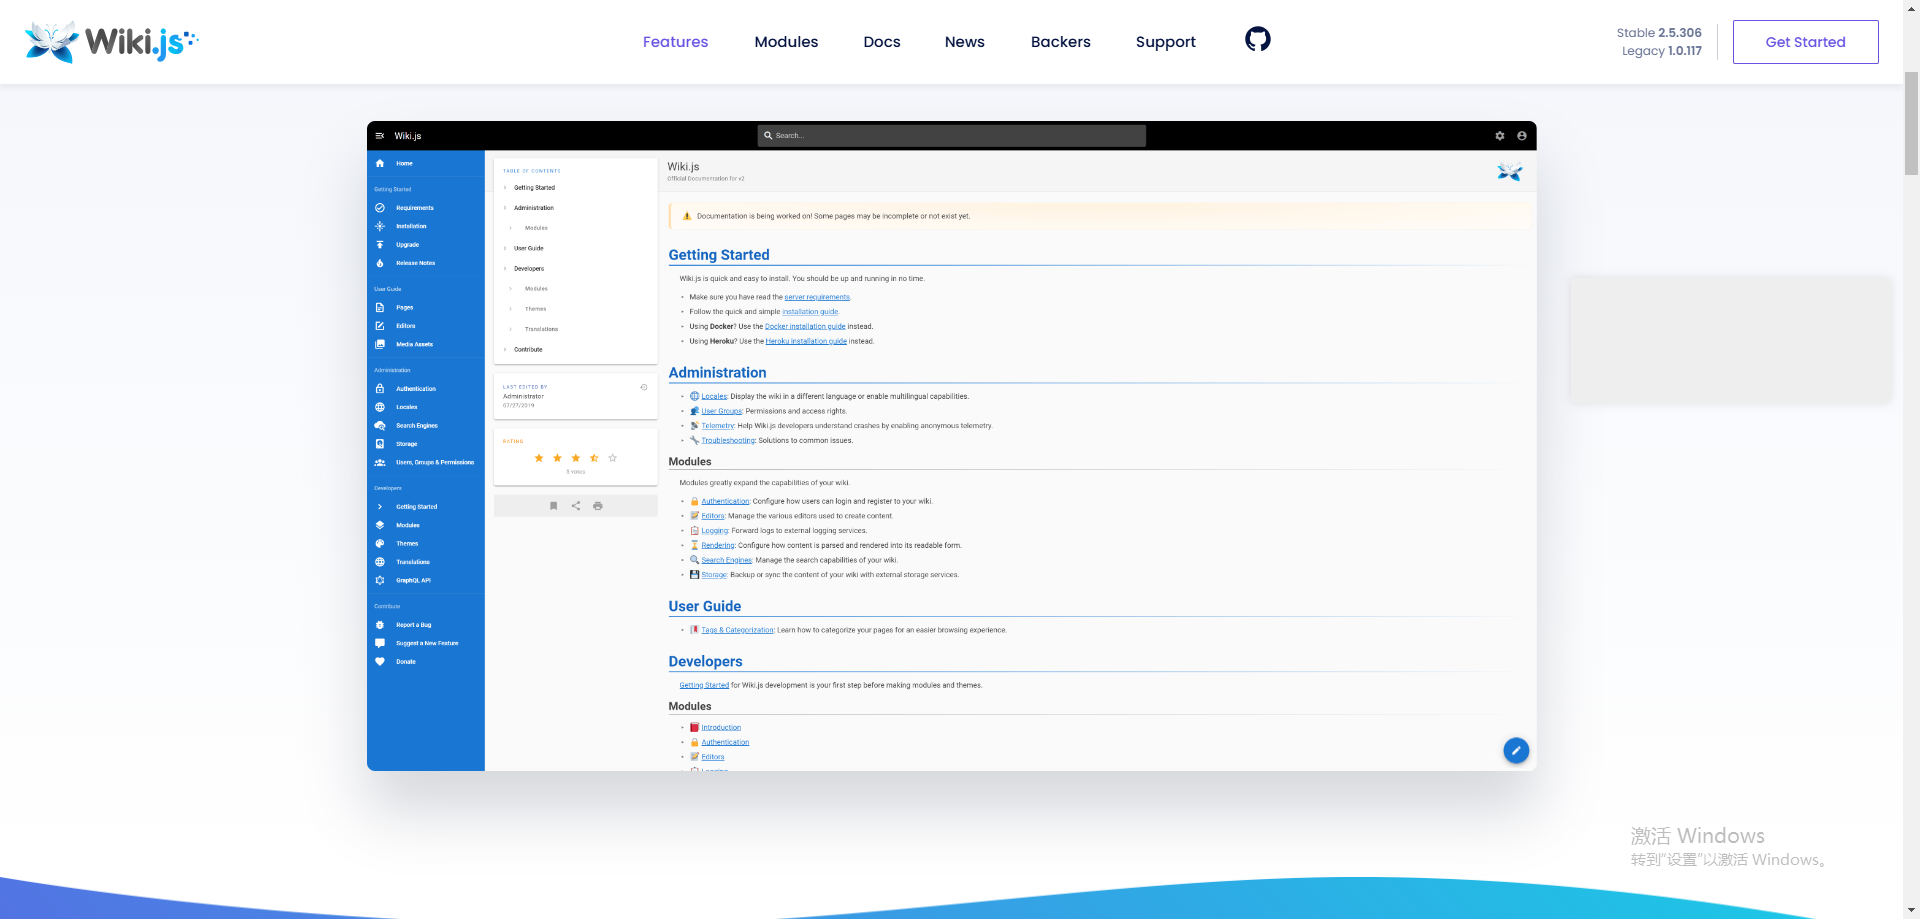Click the share icon below the rating card

[x=576, y=506]
